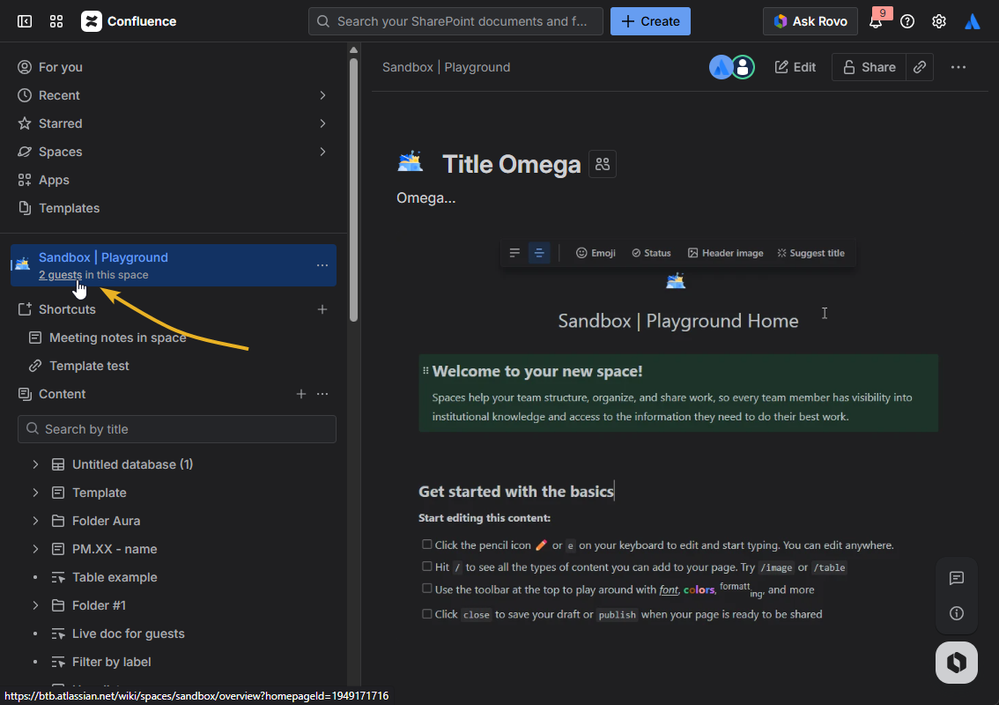The width and height of the screenshot is (999, 705).
Task: Open page more actions ellipsis
Action: (958, 67)
